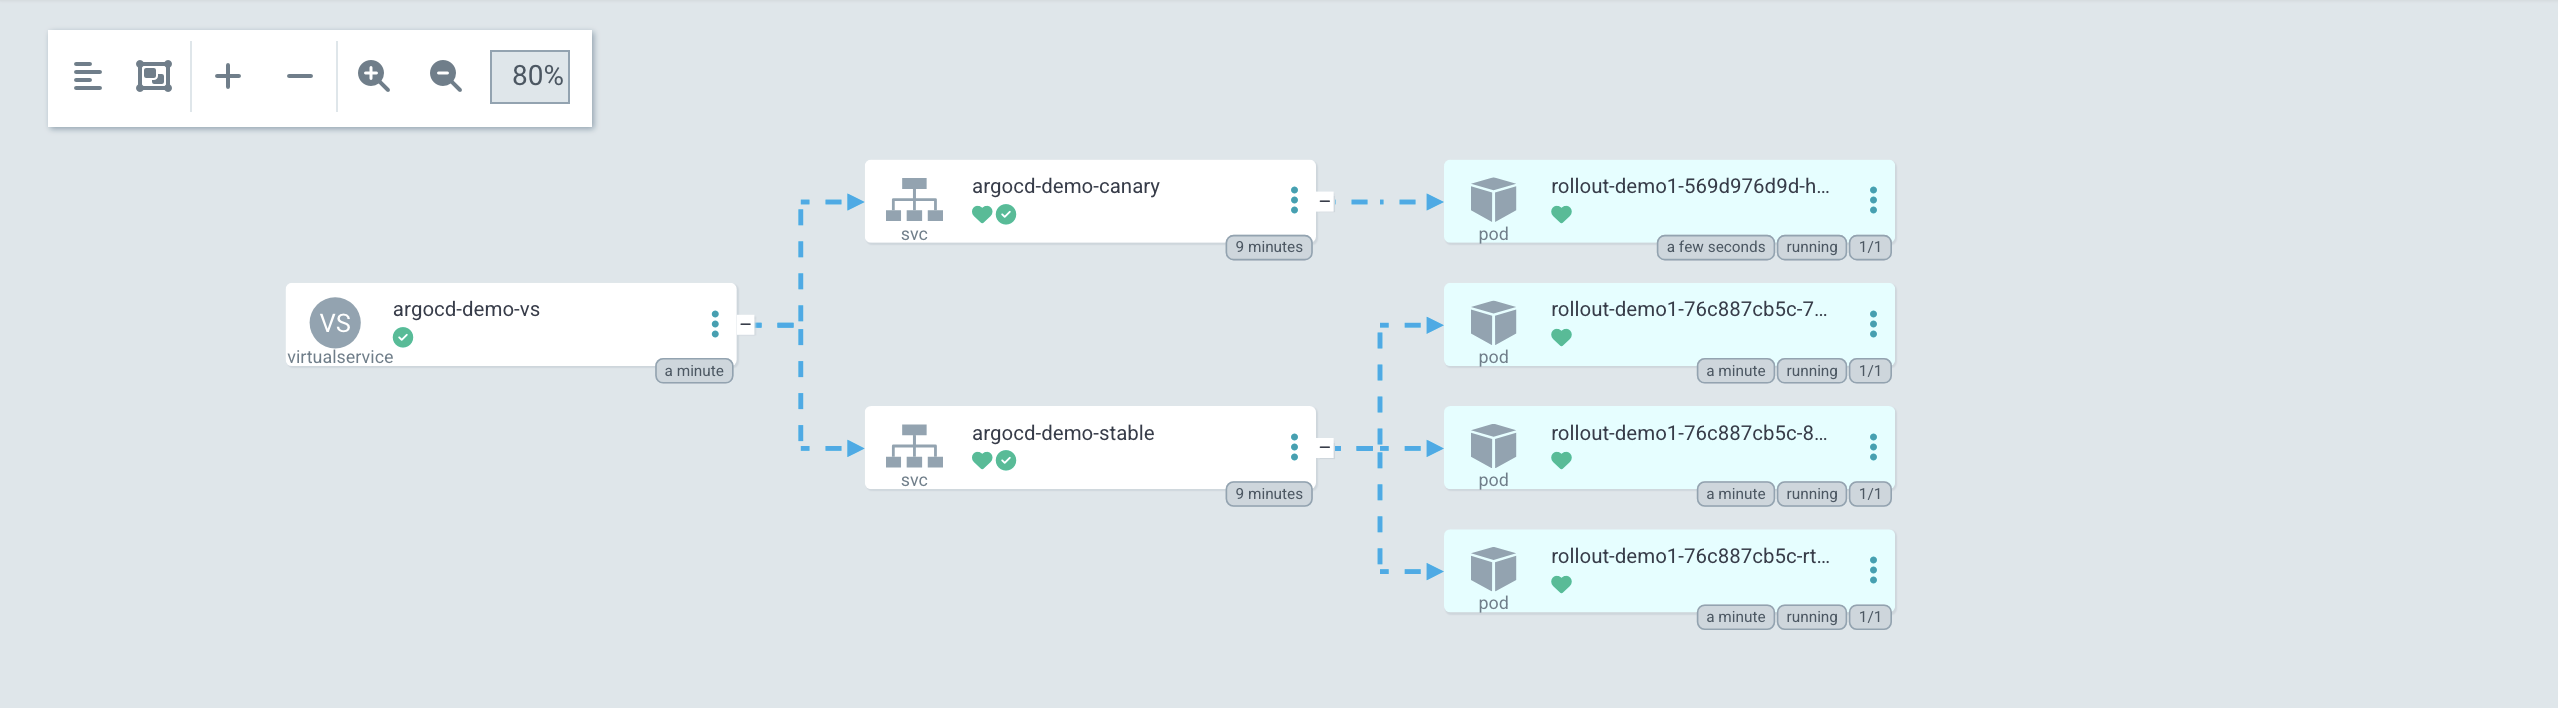
Task: Click the pod icon of rollout-demo1-76c887cb5c-rt
Action: click(x=1493, y=569)
